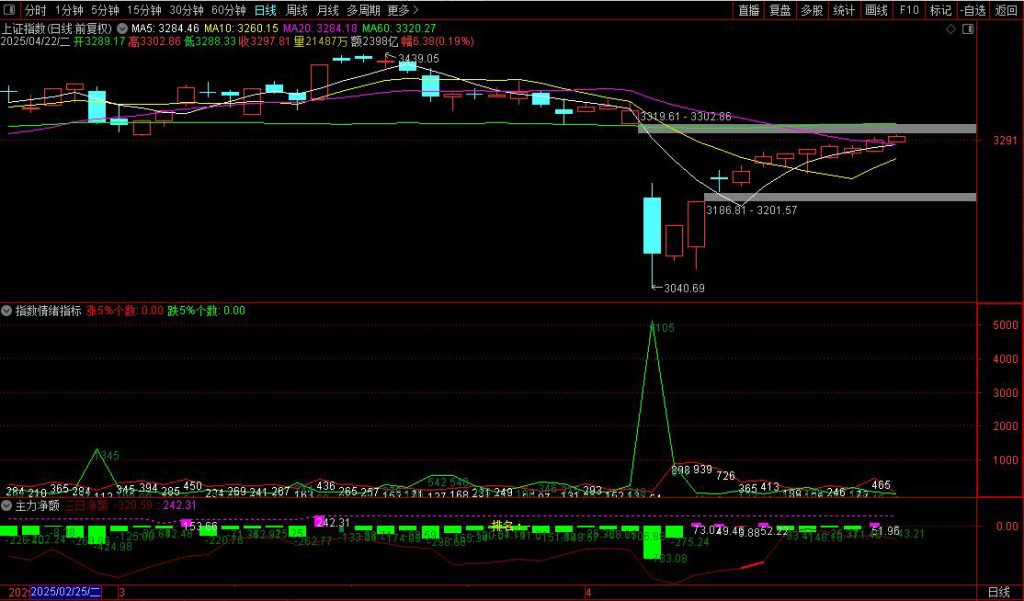Select the 60分钟 timeframe tab

point(228,10)
